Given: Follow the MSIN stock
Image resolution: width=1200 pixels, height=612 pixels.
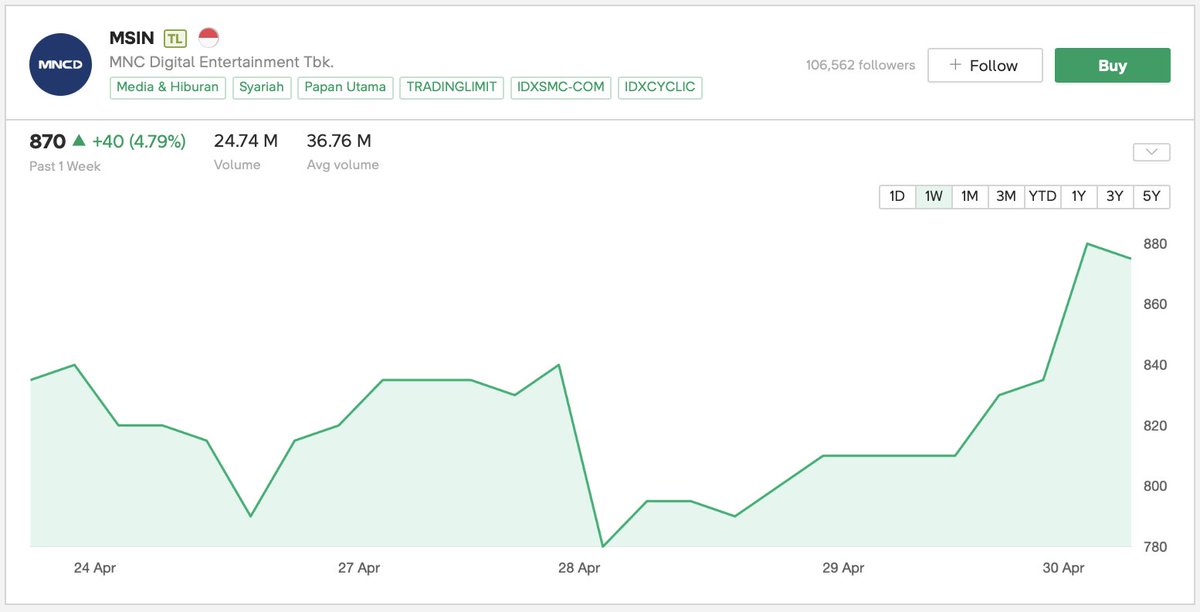Looking at the screenshot, I should pyautogui.click(x=985, y=65).
